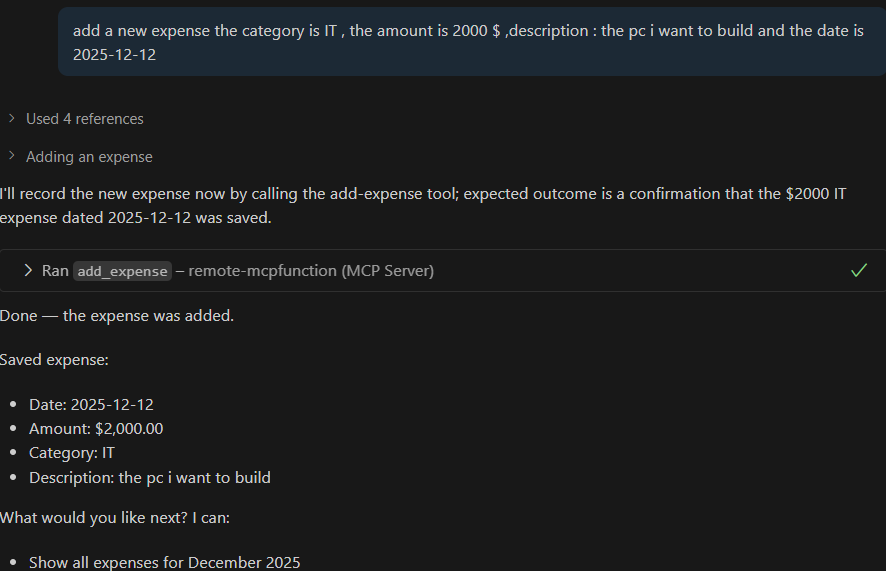Click the "Category: IT" list item

(72, 453)
